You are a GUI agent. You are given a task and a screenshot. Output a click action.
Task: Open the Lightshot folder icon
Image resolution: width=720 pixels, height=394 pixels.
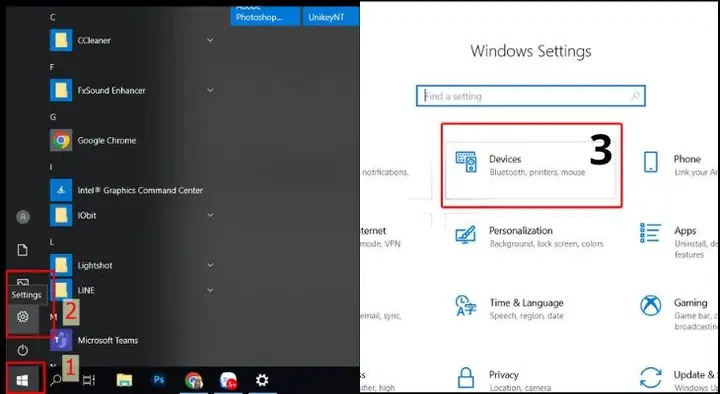(x=61, y=265)
